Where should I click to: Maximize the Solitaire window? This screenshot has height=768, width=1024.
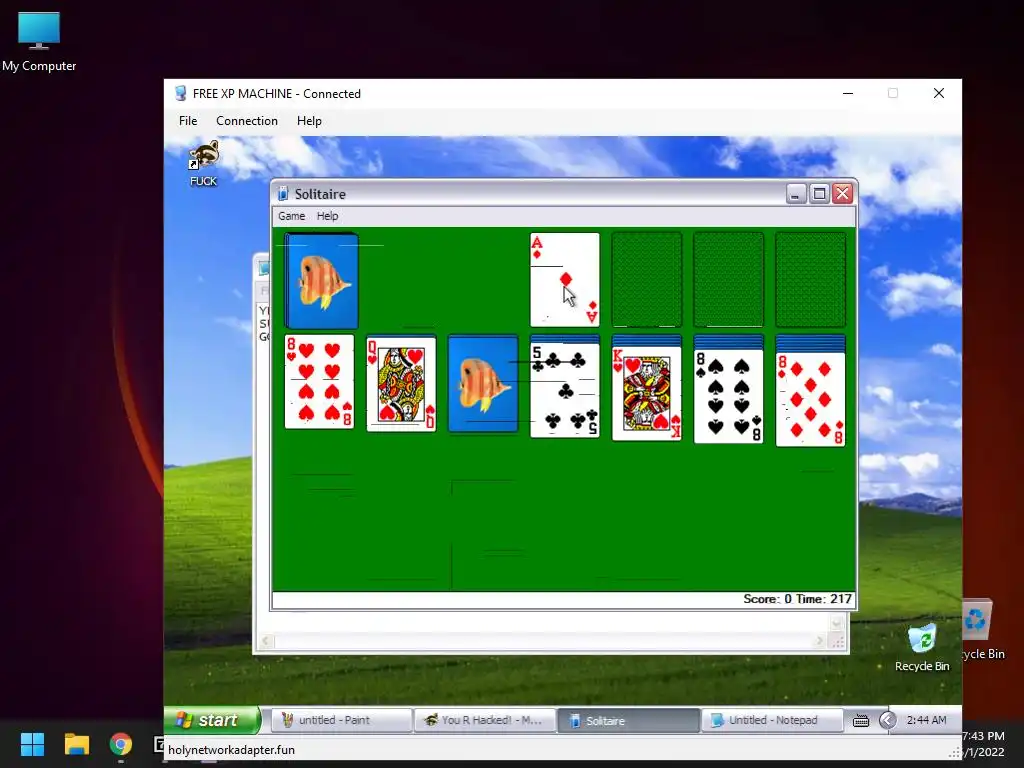(x=819, y=194)
